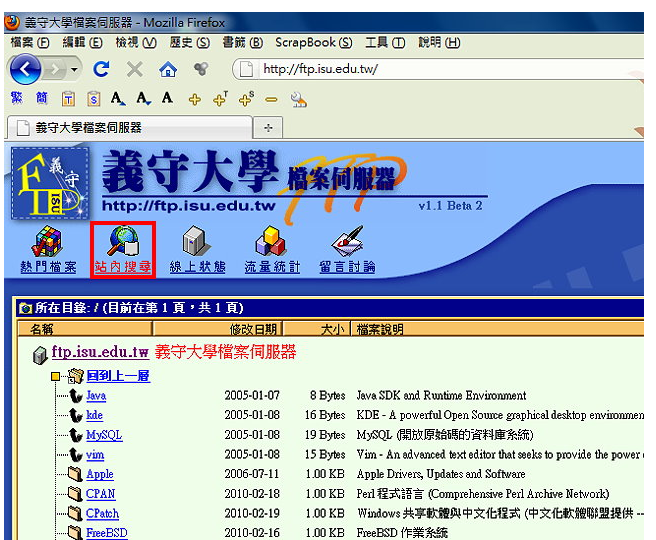656x540 pixels.
Task: Click the second A font-size icon
Action: tap(144, 99)
